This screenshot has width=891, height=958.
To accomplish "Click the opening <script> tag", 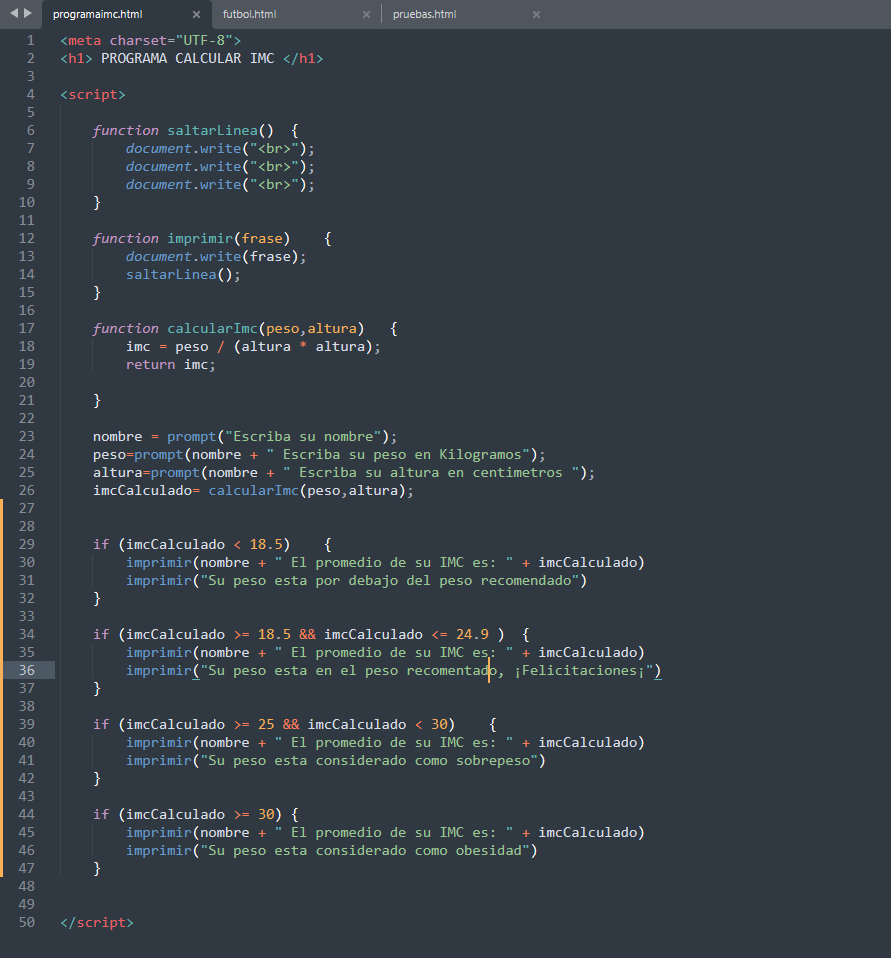I will click(x=93, y=95).
